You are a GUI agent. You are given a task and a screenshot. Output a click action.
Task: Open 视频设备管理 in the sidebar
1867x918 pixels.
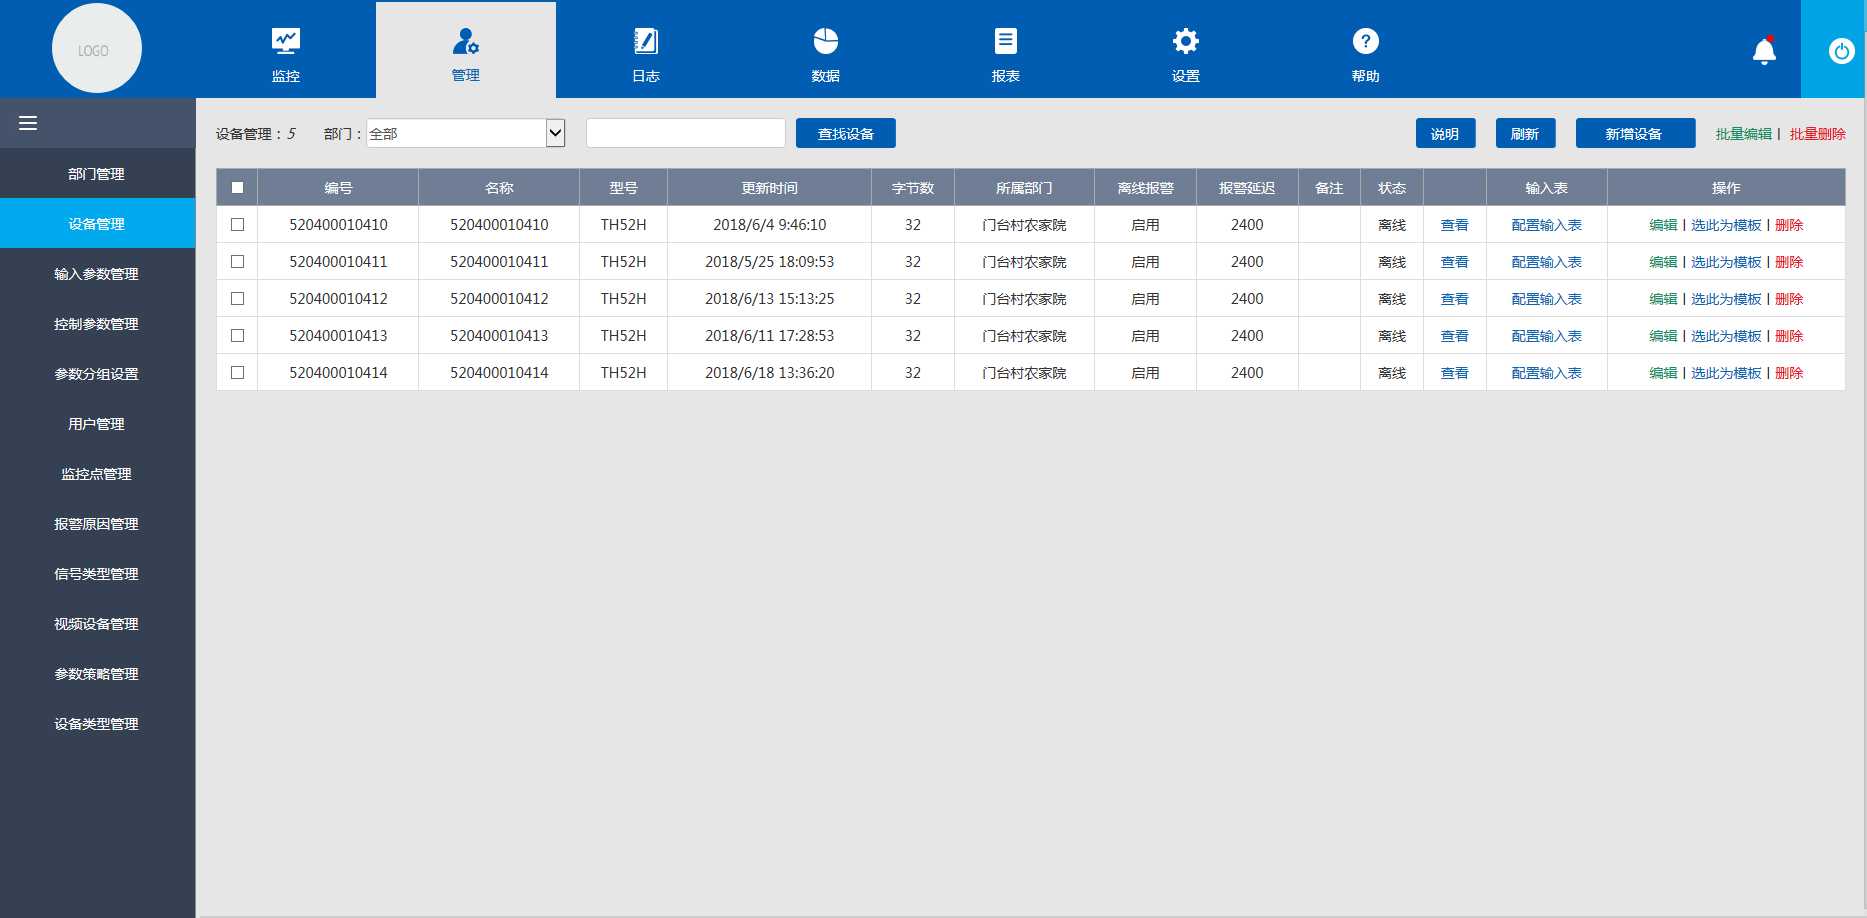tap(97, 623)
